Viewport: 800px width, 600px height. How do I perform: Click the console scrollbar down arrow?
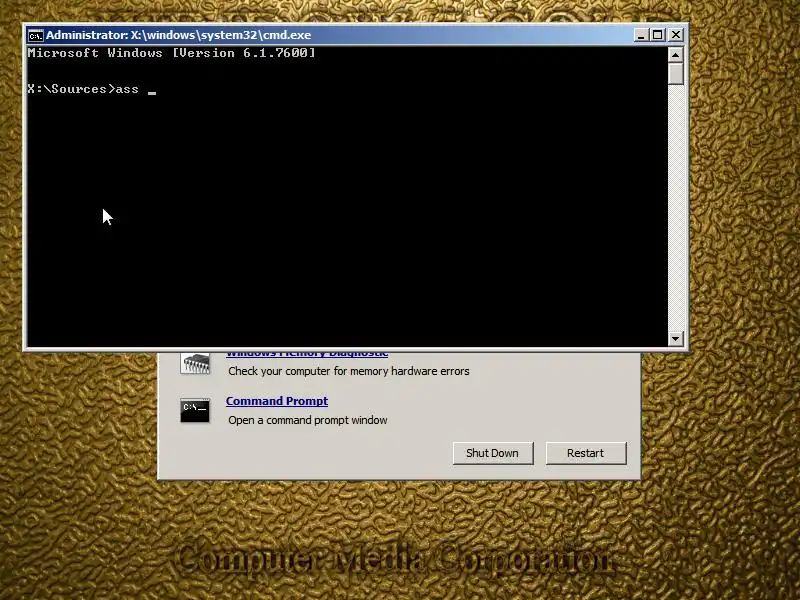click(x=676, y=338)
